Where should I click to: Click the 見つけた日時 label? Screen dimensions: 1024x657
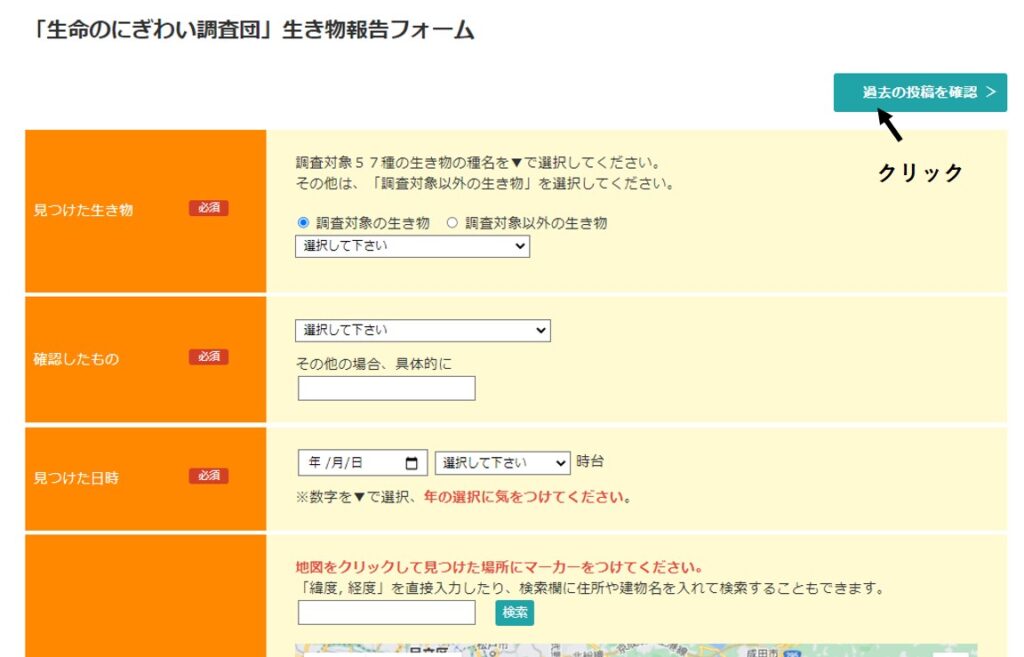pos(76,478)
